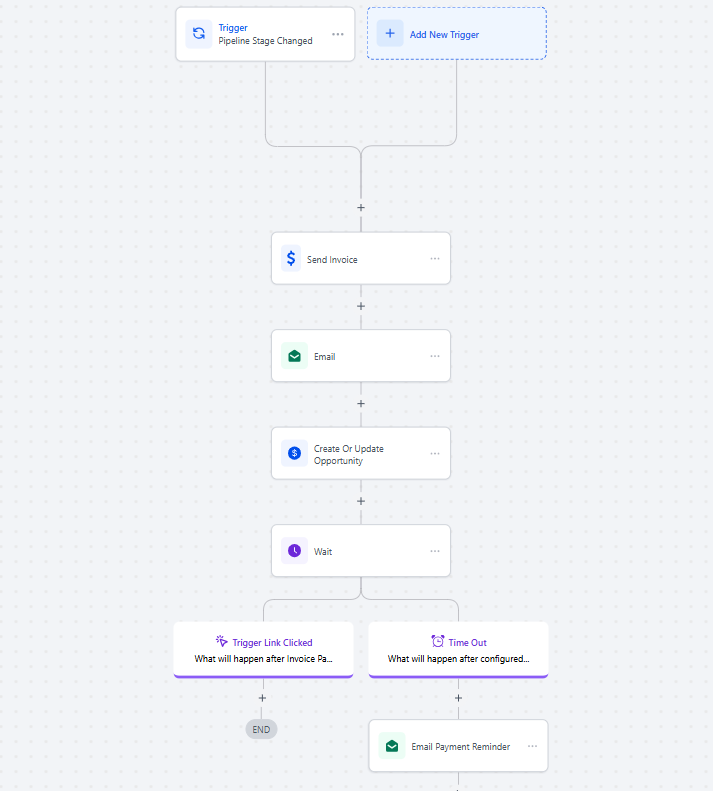Click the blue Create Or Update Opportunity icon
Image resolution: width=713 pixels, height=791 pixels.
click(294, 453)
